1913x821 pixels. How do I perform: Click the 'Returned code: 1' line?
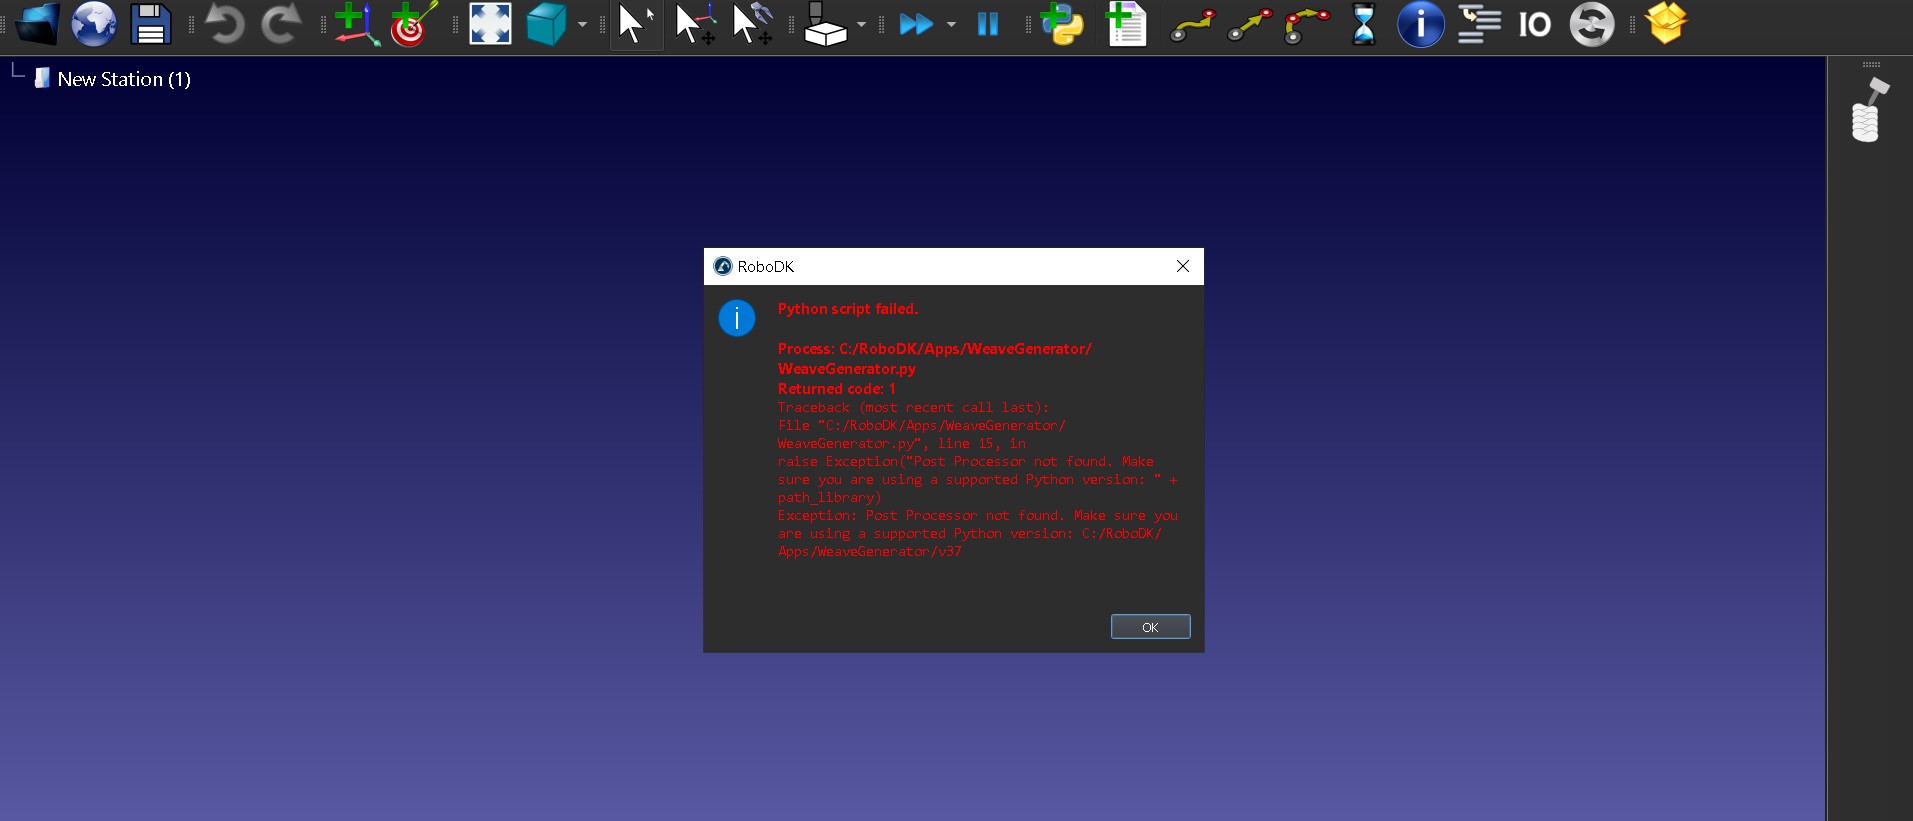click(837, 389)
